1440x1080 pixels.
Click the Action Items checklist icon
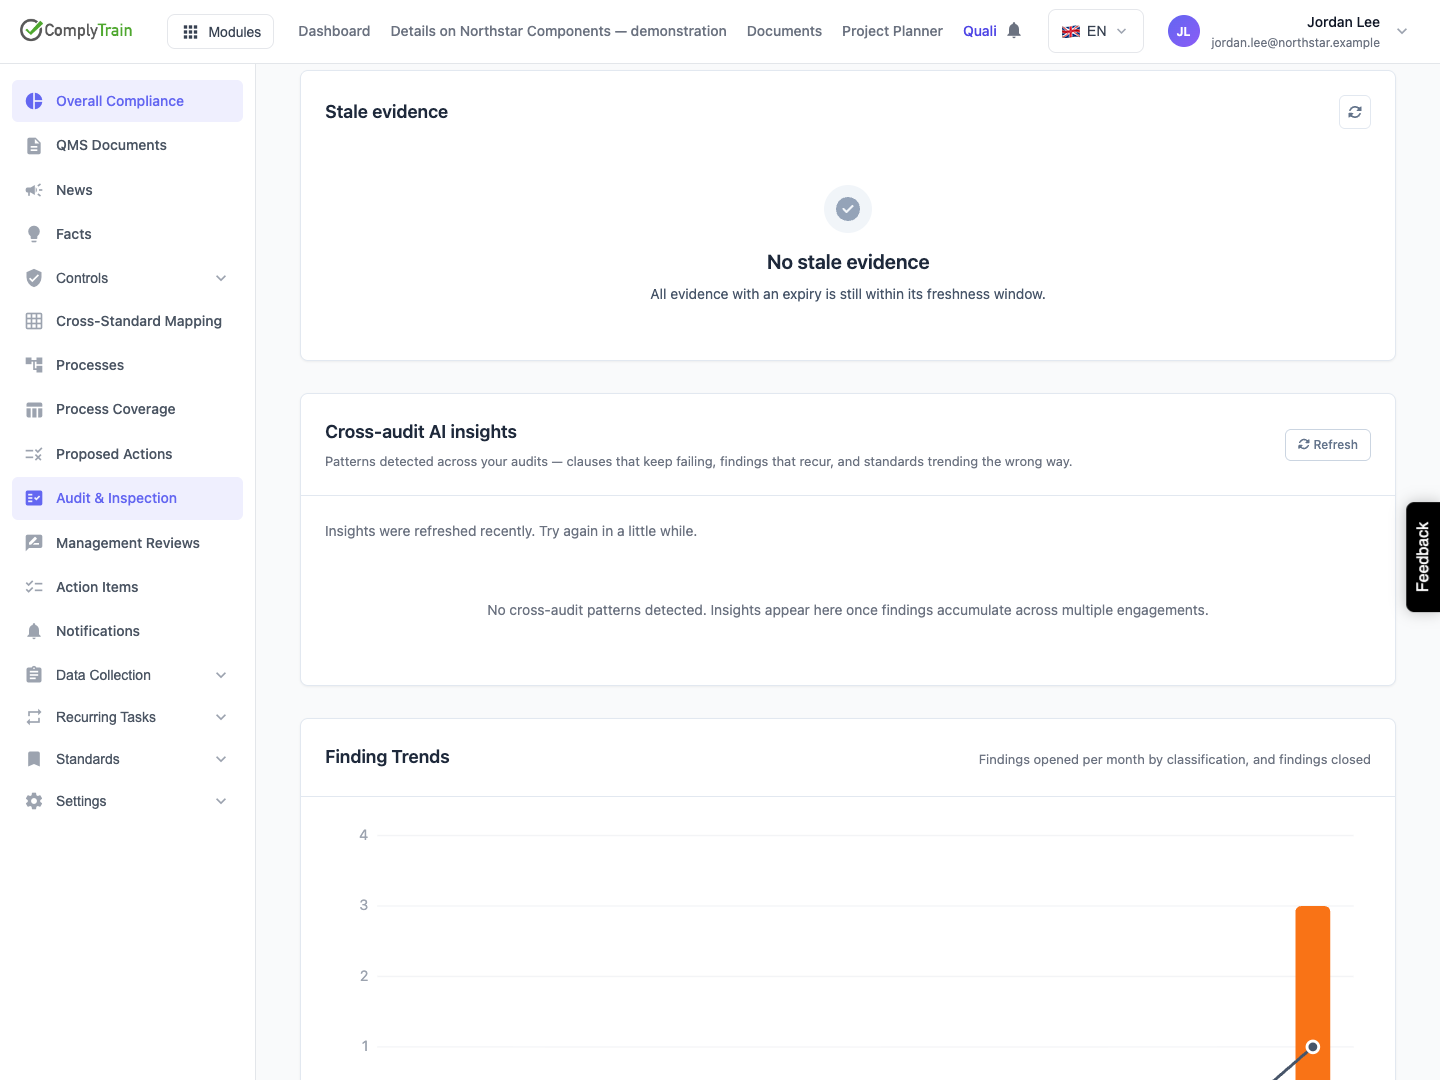click(34, 587)
